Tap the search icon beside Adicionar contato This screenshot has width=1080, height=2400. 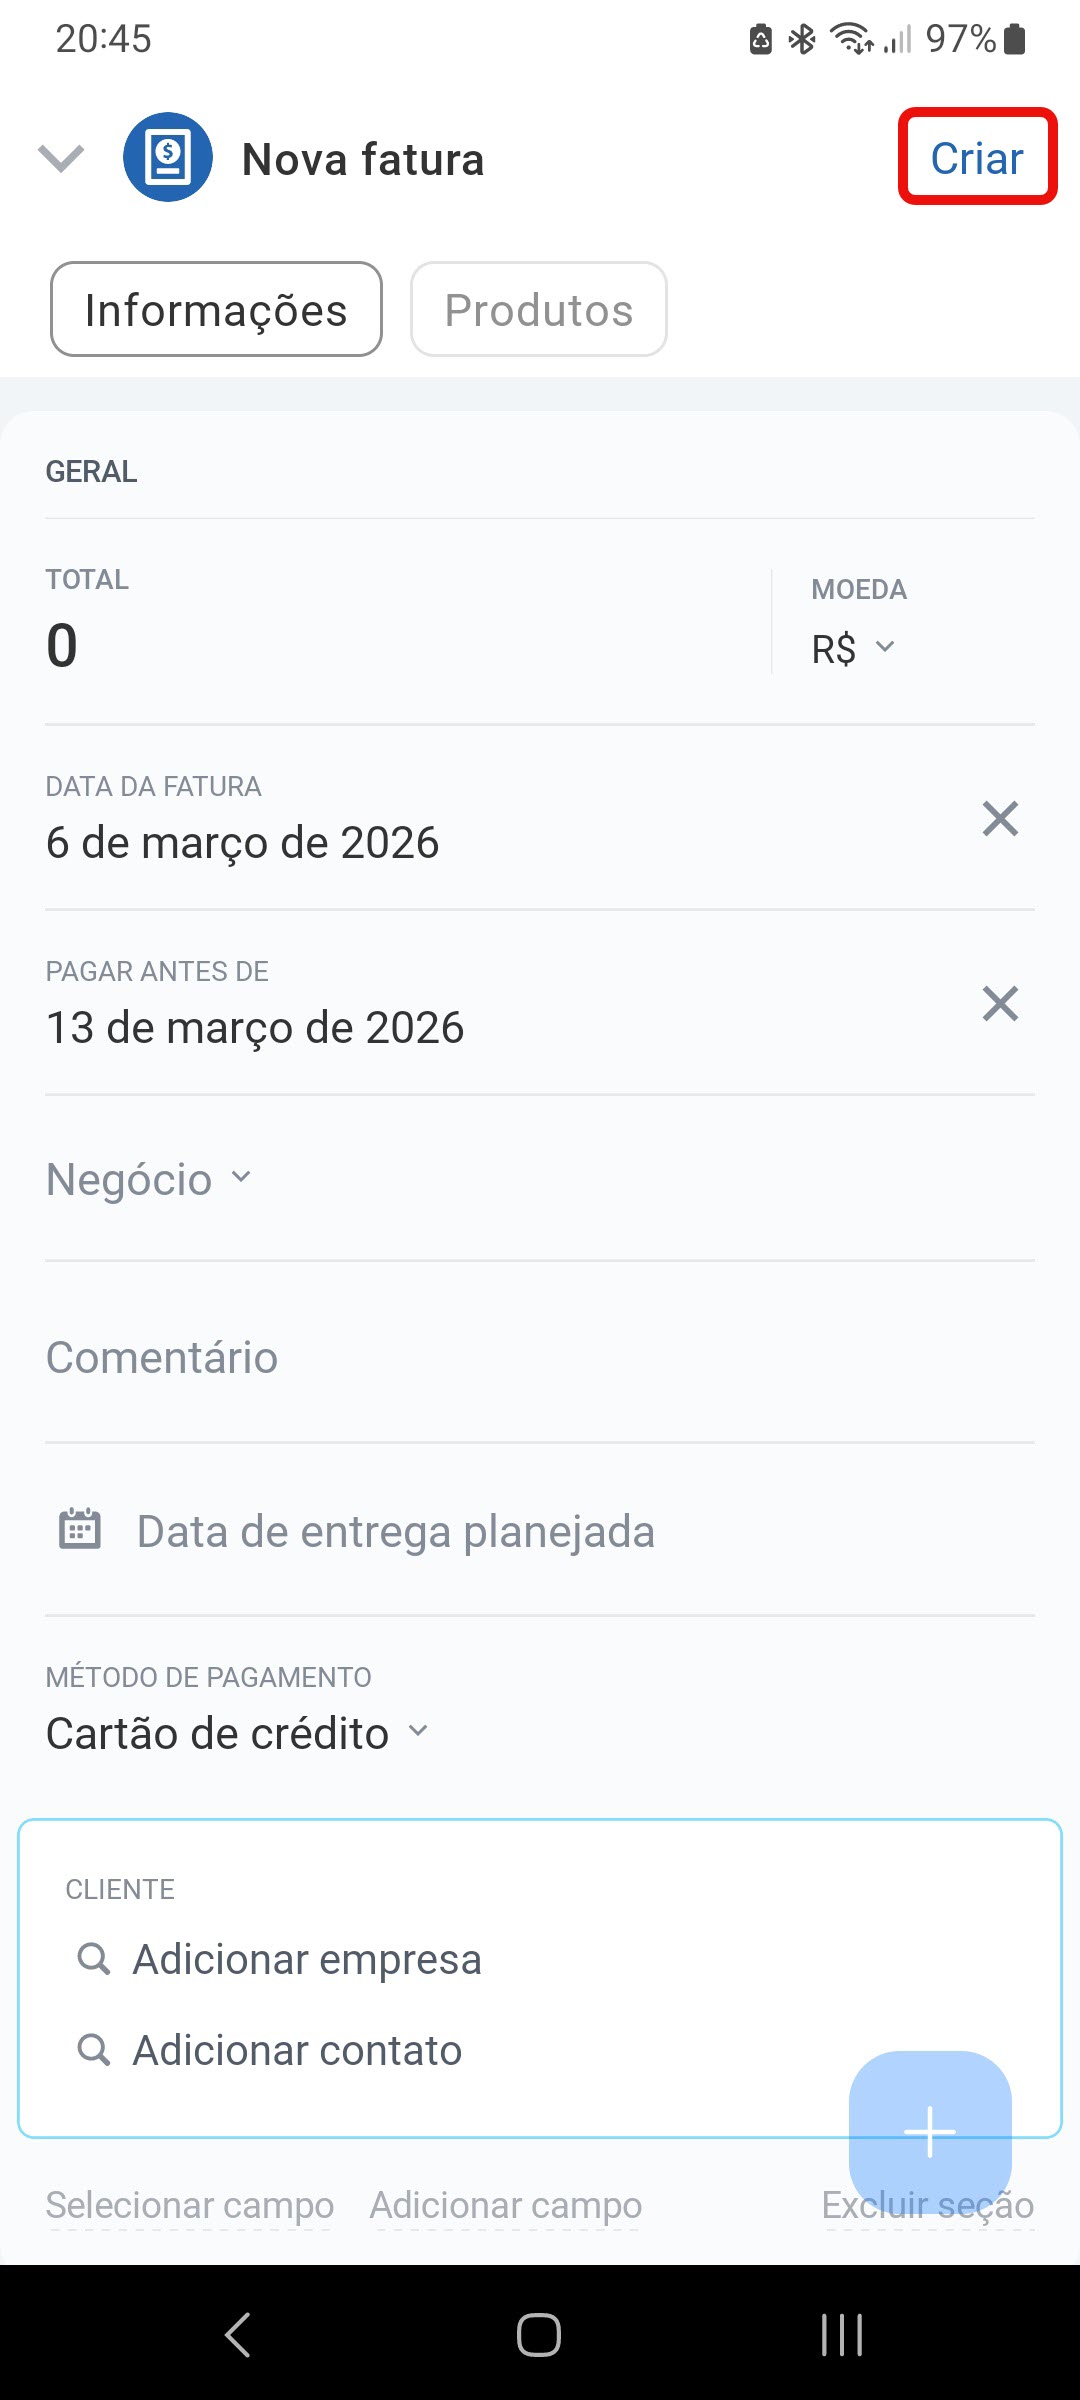94,2050
